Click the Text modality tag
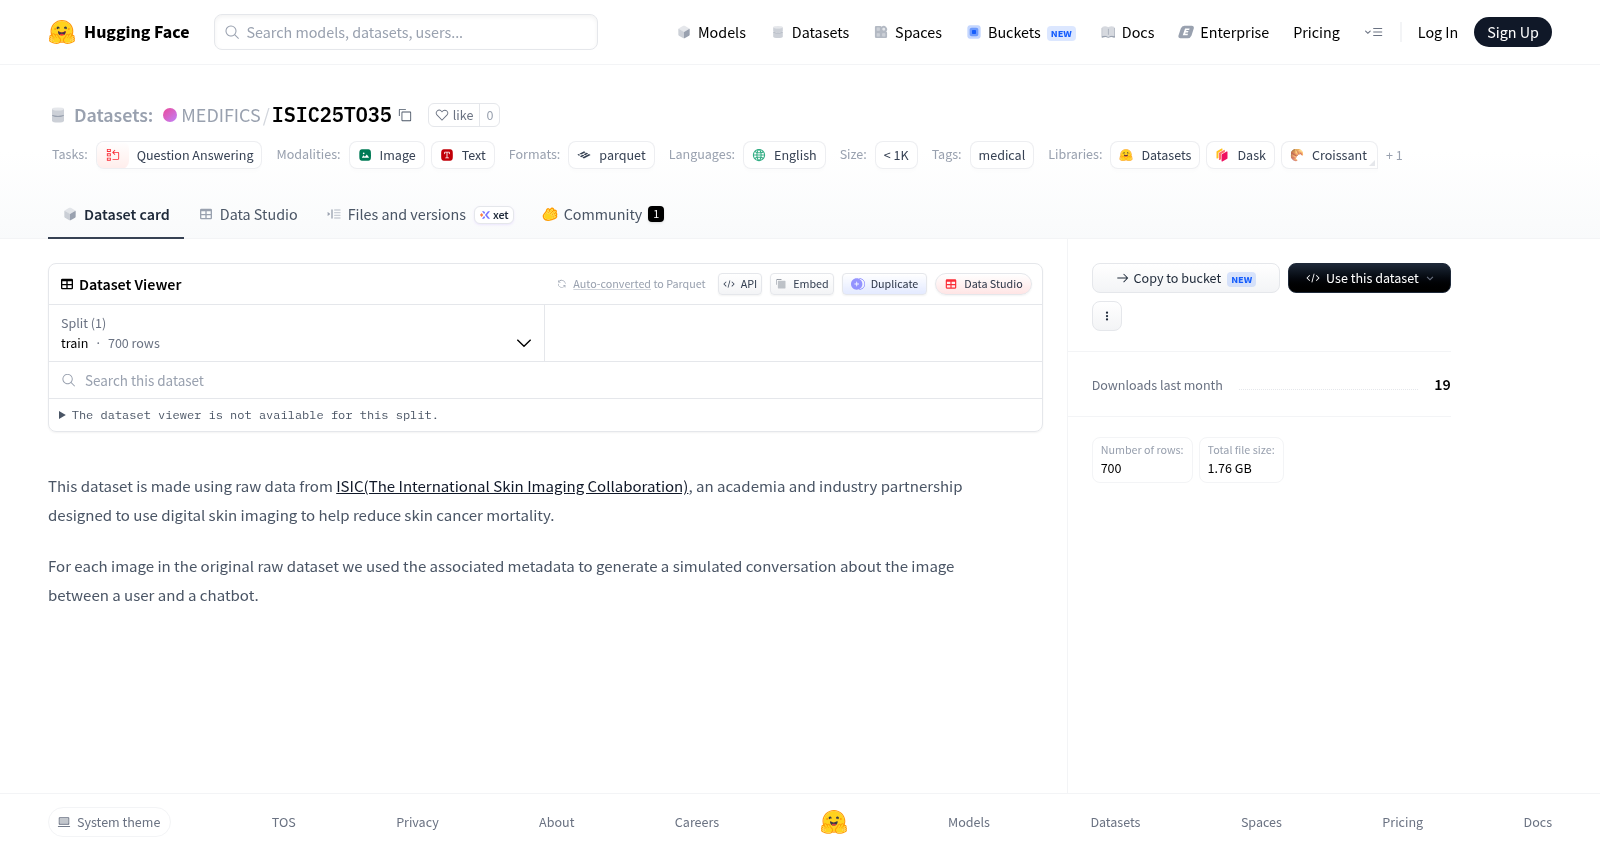This screenshot has height=857, width=1600. click(463, 155)
